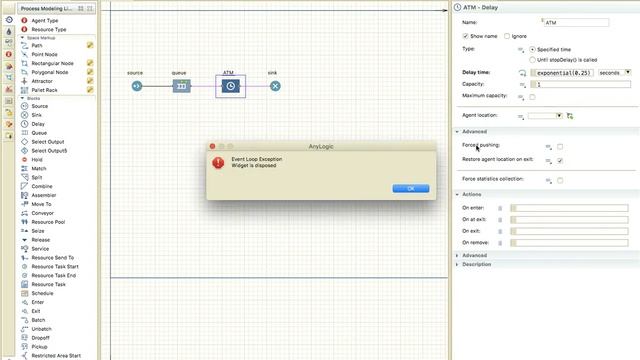Enable the Maximum capacity checkbox
This screenshot has width=640, height=360.
pyautogui.click(x=532, y=97)
